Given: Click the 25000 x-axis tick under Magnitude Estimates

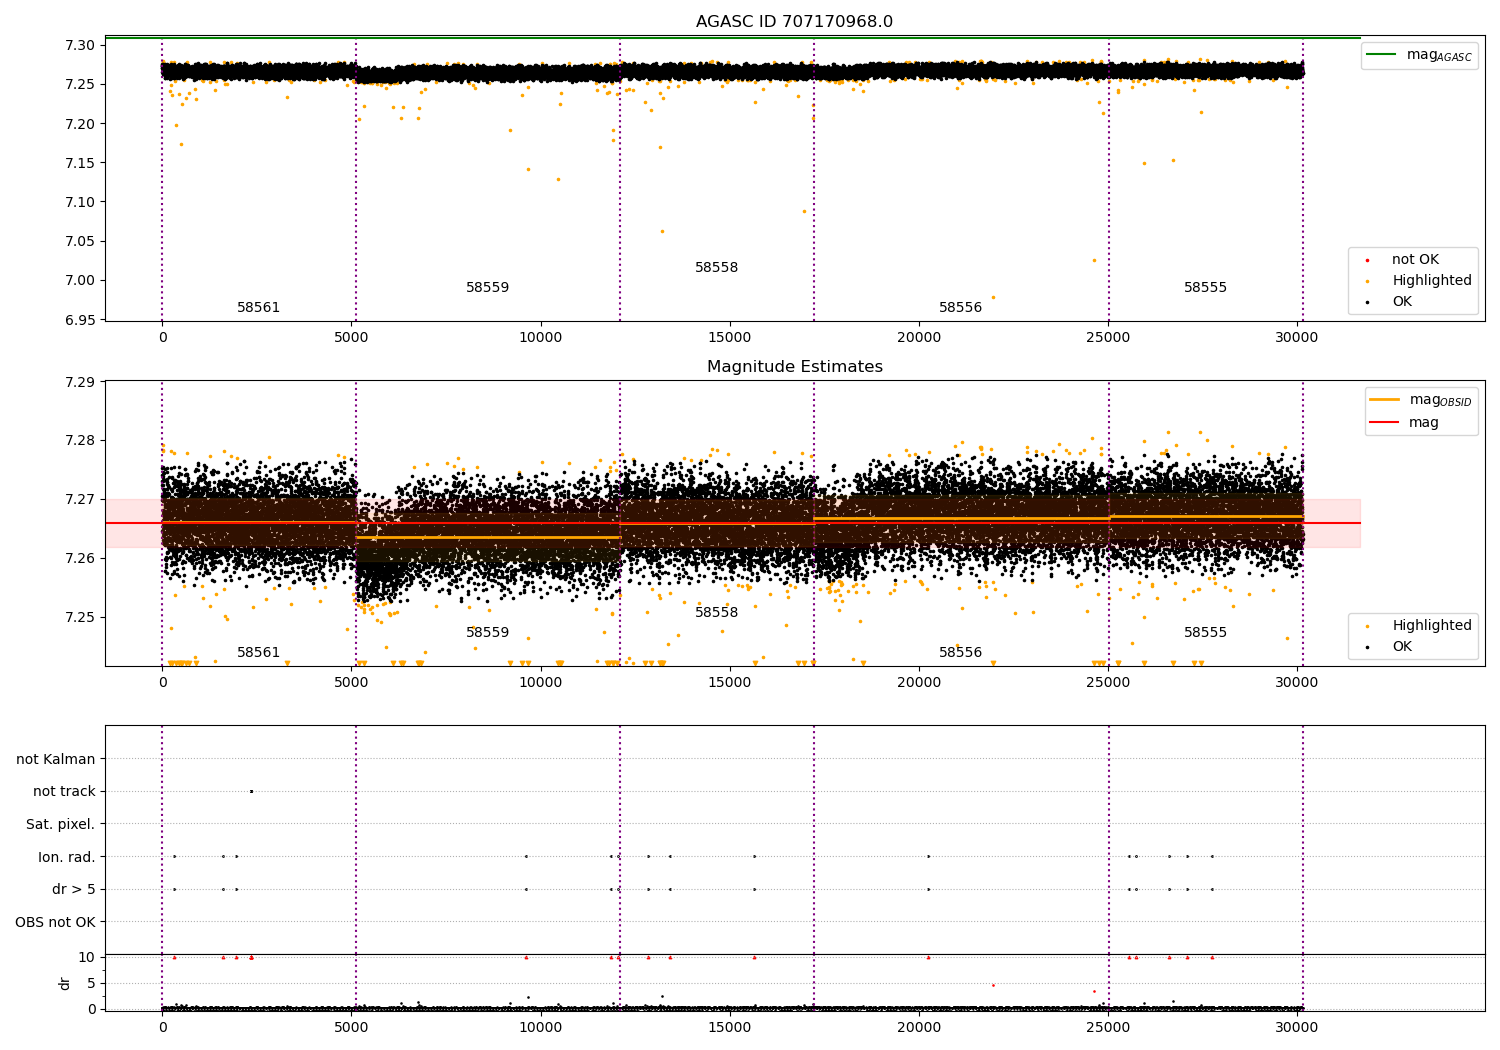Looking at the screenshot, I should click(1108, 683).
